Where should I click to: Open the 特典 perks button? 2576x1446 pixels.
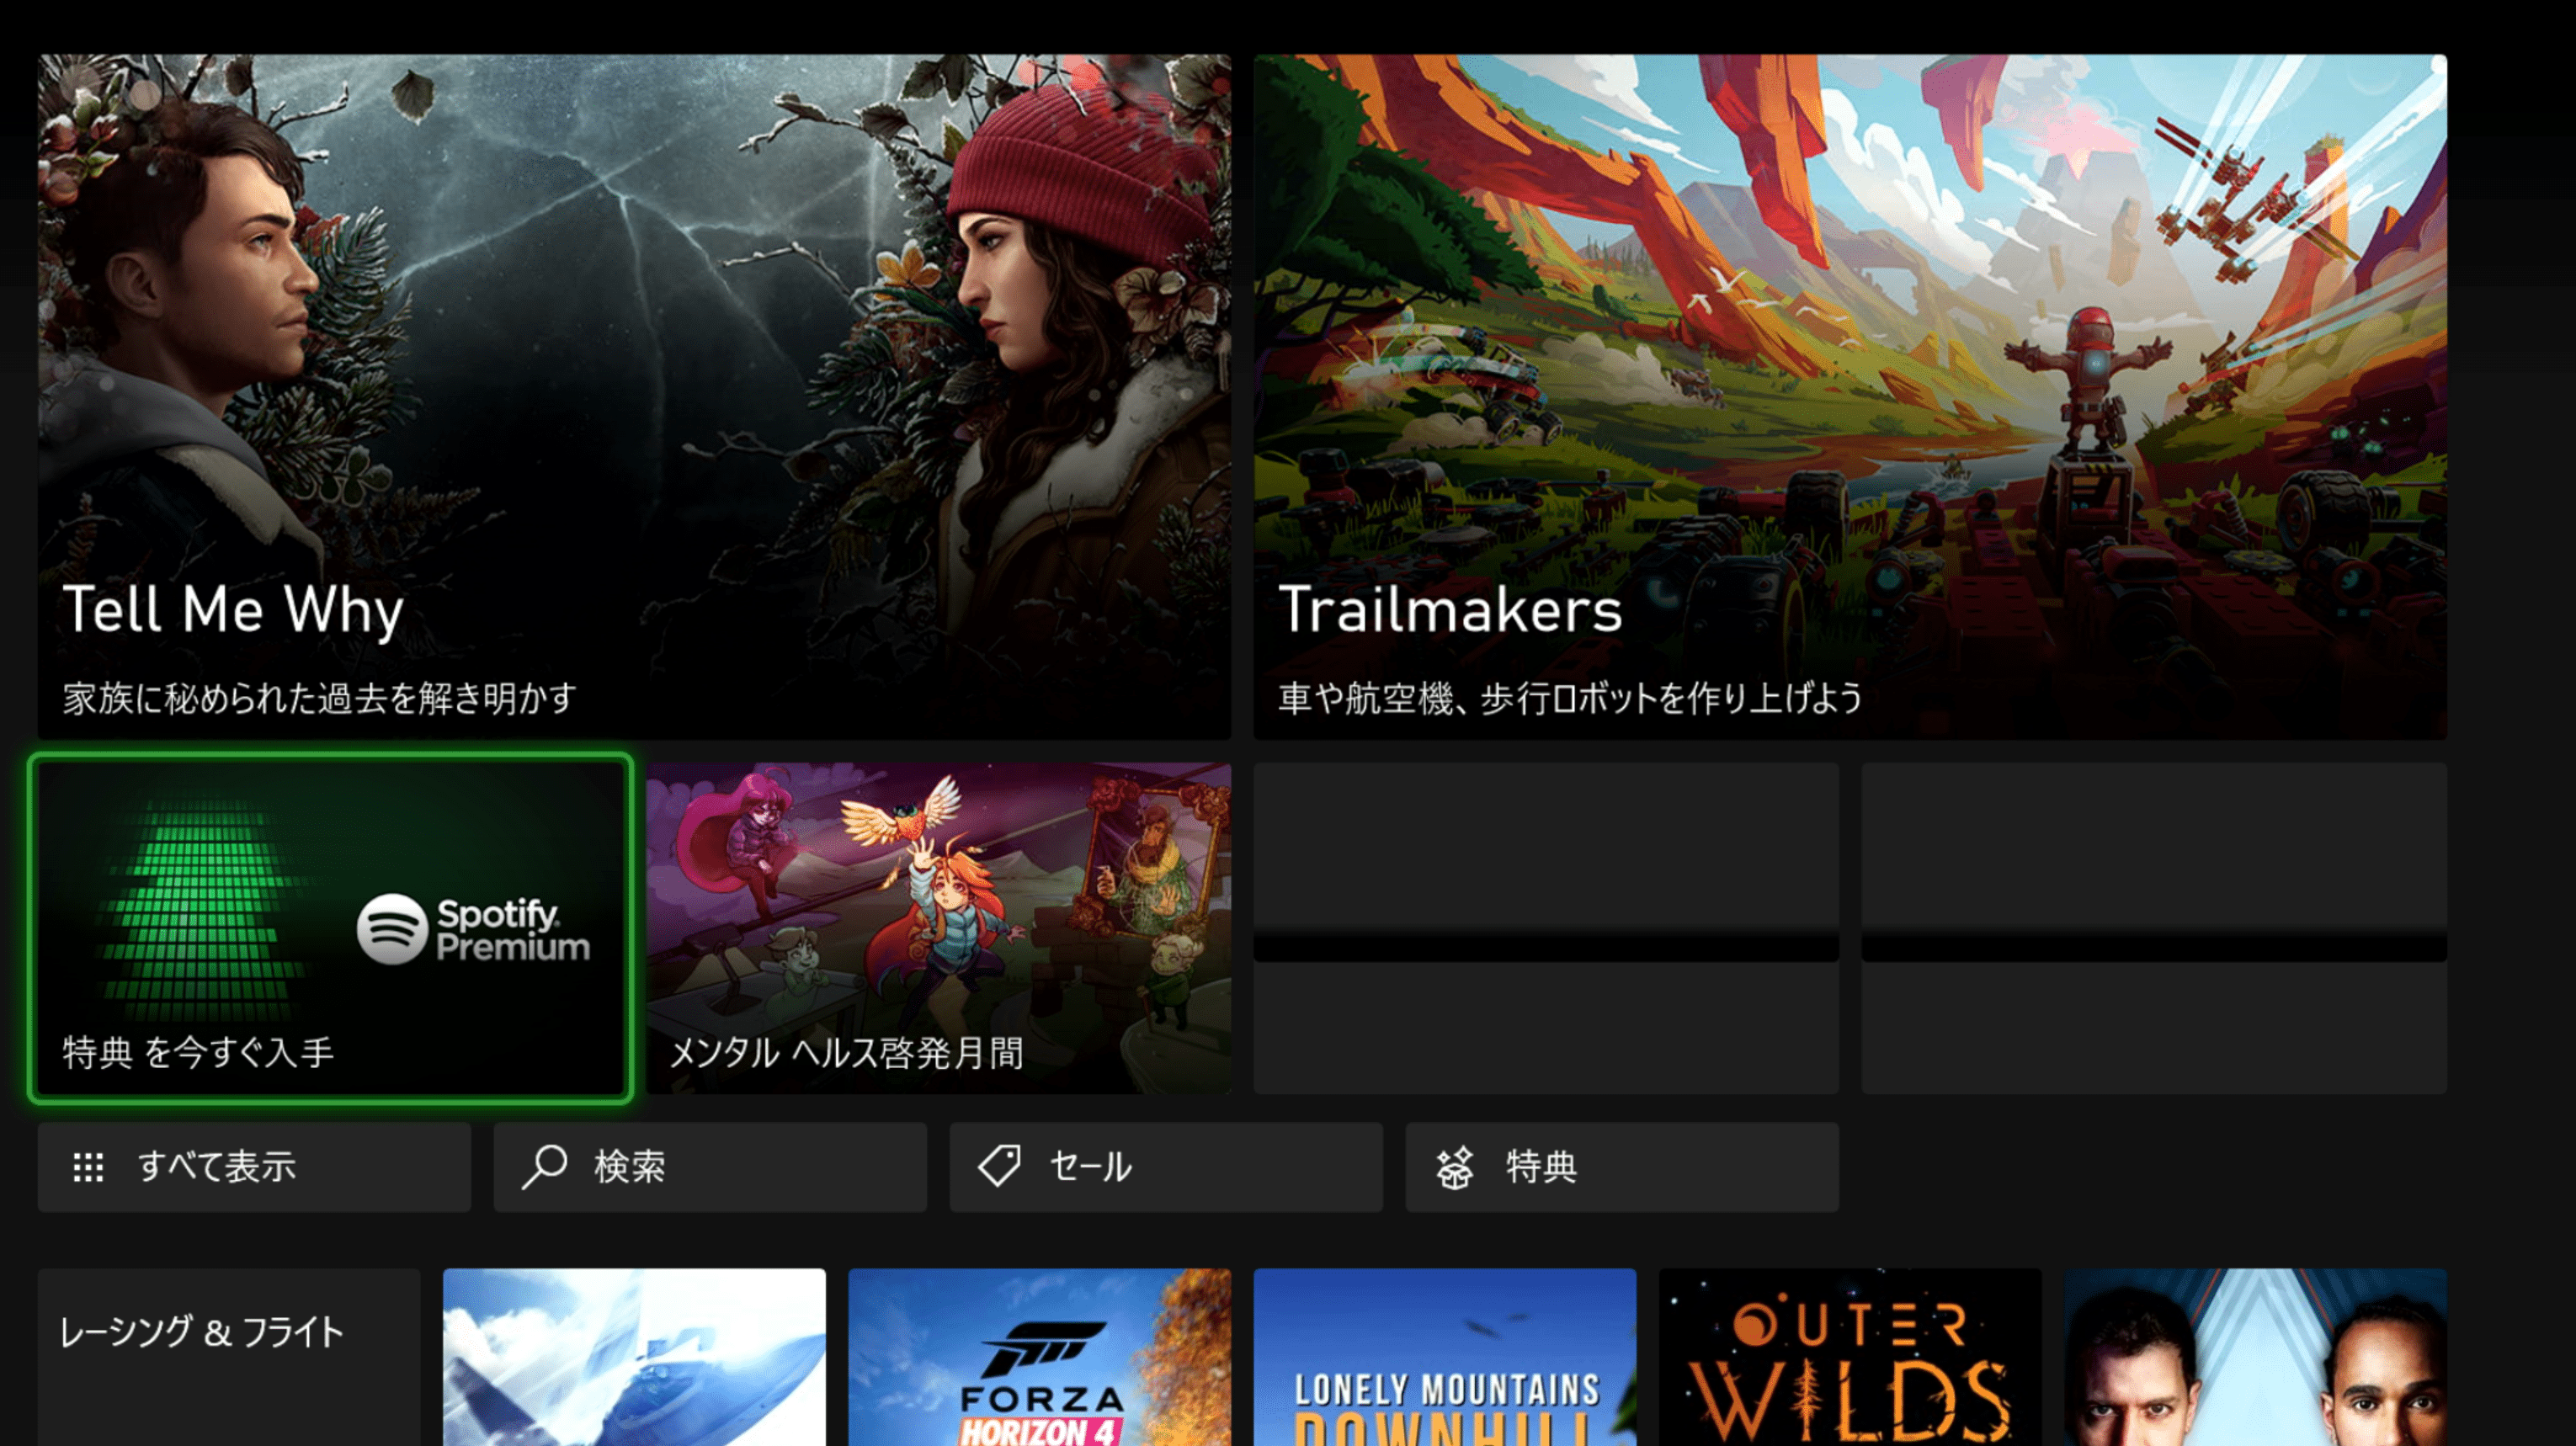tap(1622, 1167)
